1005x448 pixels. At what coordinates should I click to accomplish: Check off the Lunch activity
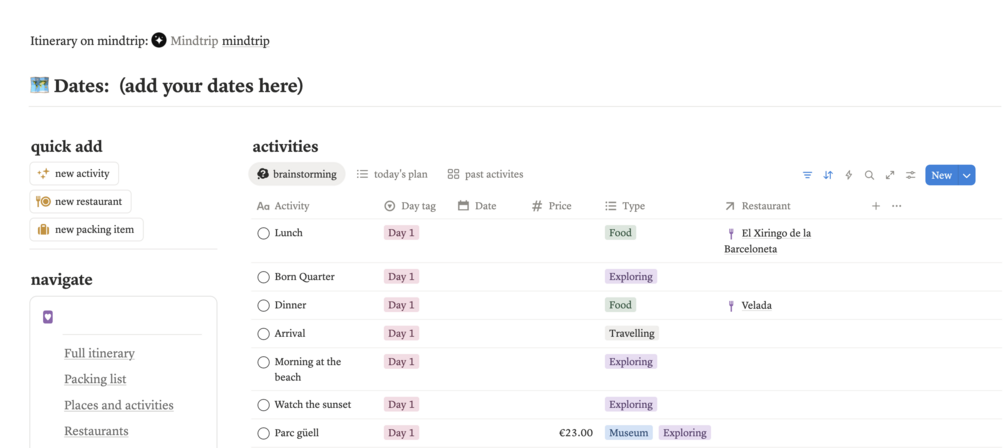click(263, 233)
